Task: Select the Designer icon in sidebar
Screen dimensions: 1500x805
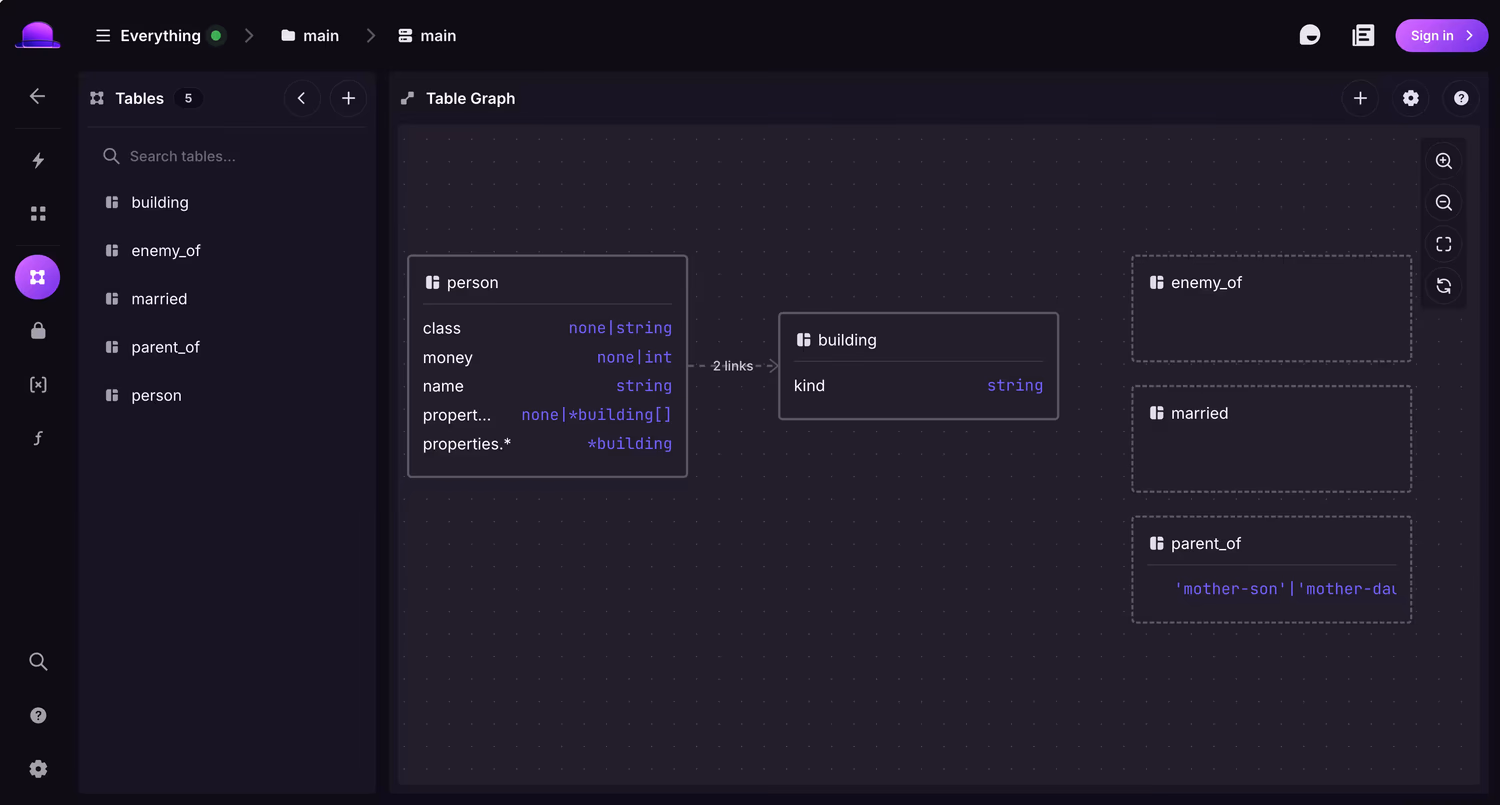Action: pos(37,277)
